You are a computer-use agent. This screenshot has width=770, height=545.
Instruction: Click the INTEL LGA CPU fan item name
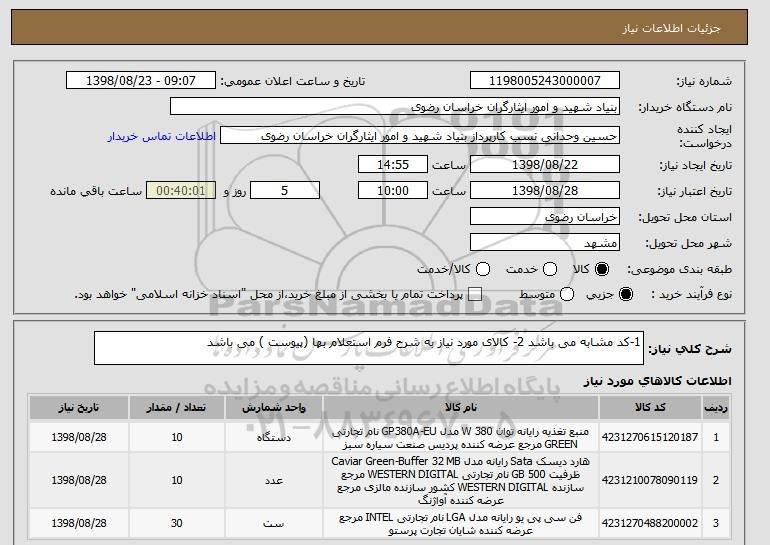[x=461, y=524]
